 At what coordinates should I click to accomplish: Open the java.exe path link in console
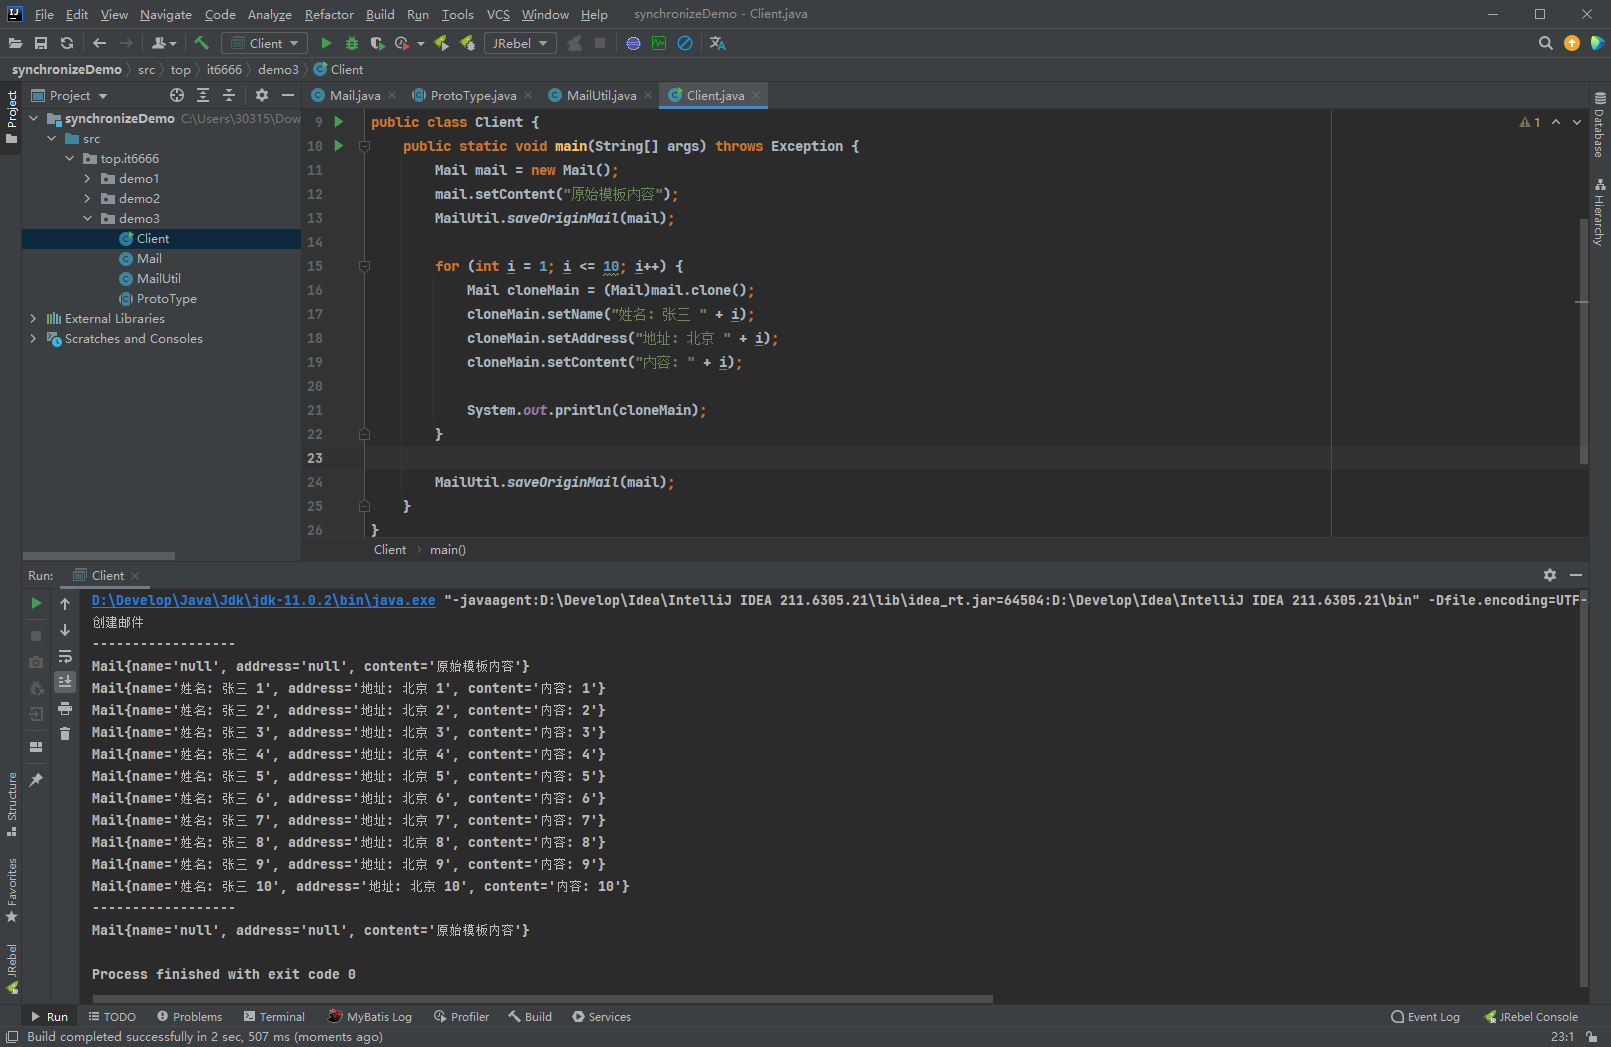[x=263, y=600]
